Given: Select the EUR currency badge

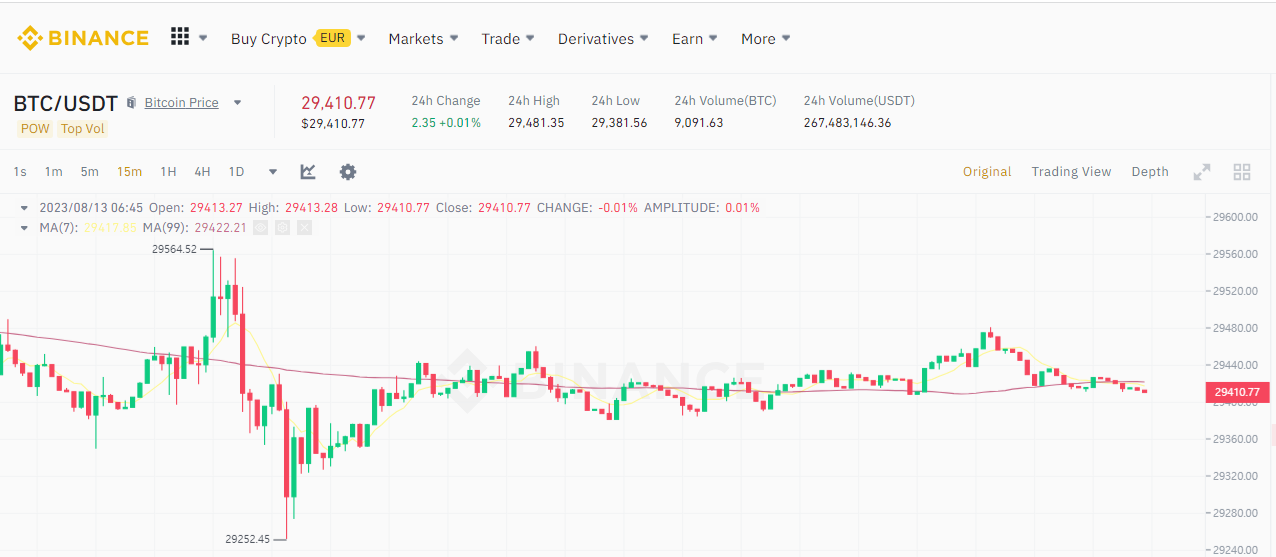Looking at the screenshot, I should click(x=332, y=38).
